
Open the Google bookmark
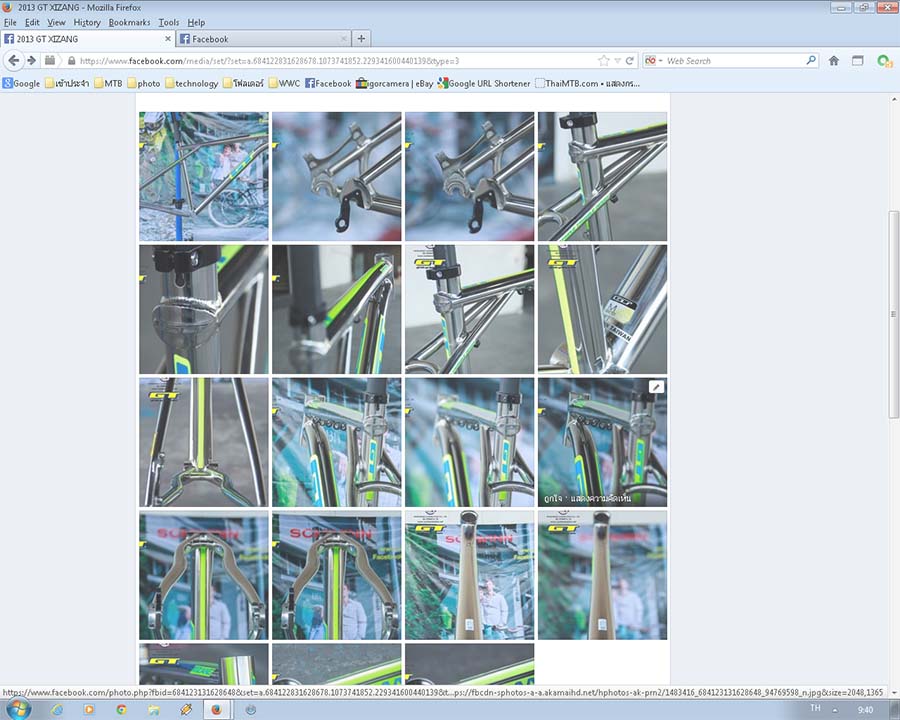[x=21, y=83]
